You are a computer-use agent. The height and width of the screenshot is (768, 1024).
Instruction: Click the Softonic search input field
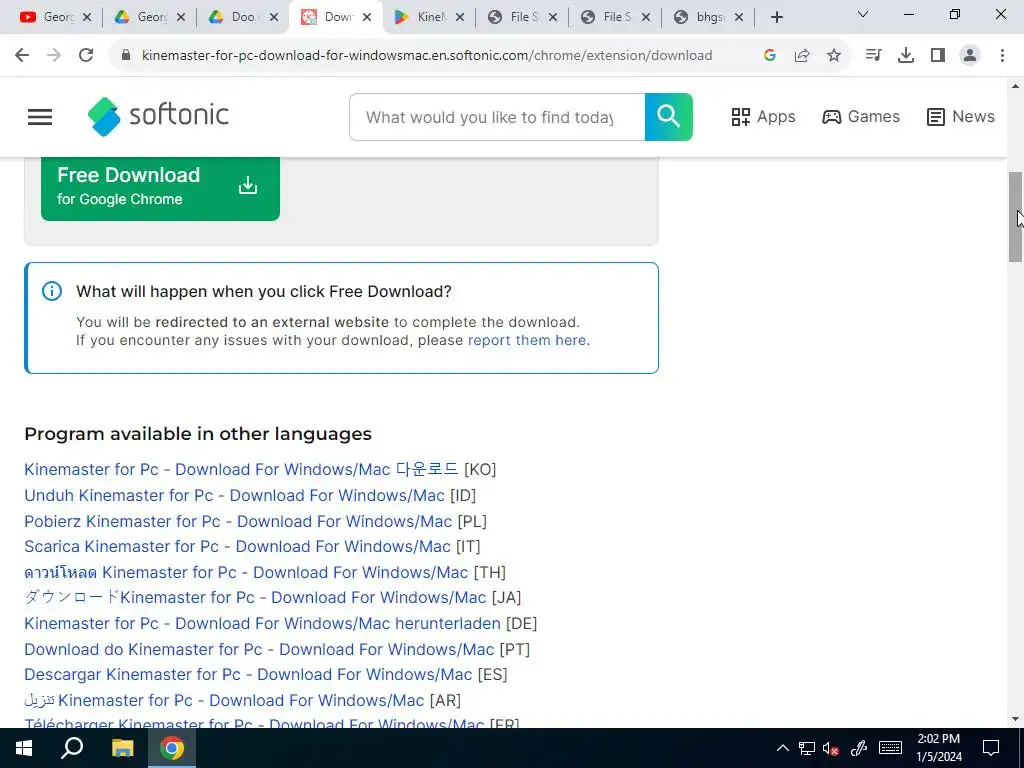(497, 117)
